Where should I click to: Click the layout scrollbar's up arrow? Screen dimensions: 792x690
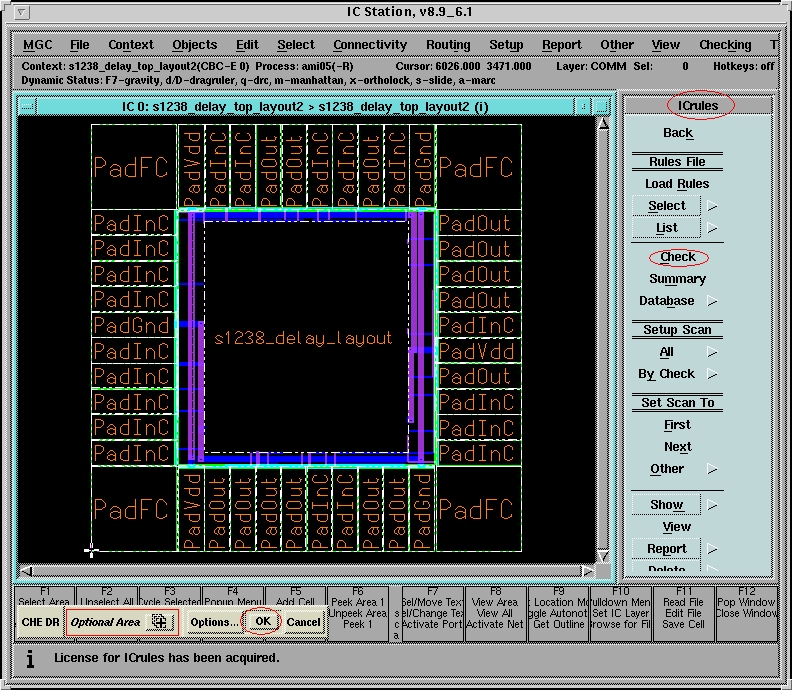point(602,126)
